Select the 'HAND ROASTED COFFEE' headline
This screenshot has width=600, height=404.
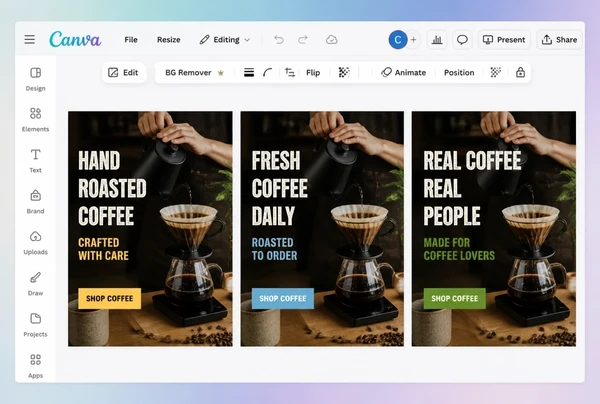[x=112, y=188]
